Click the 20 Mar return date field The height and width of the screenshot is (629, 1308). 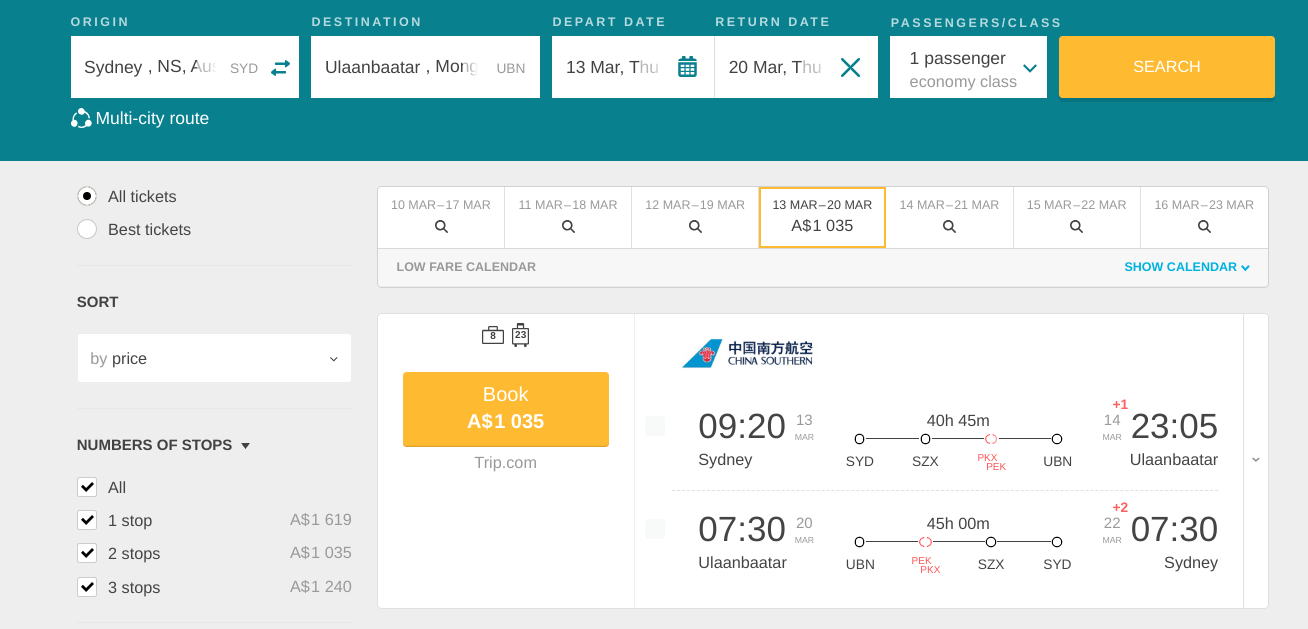(796, 67)
